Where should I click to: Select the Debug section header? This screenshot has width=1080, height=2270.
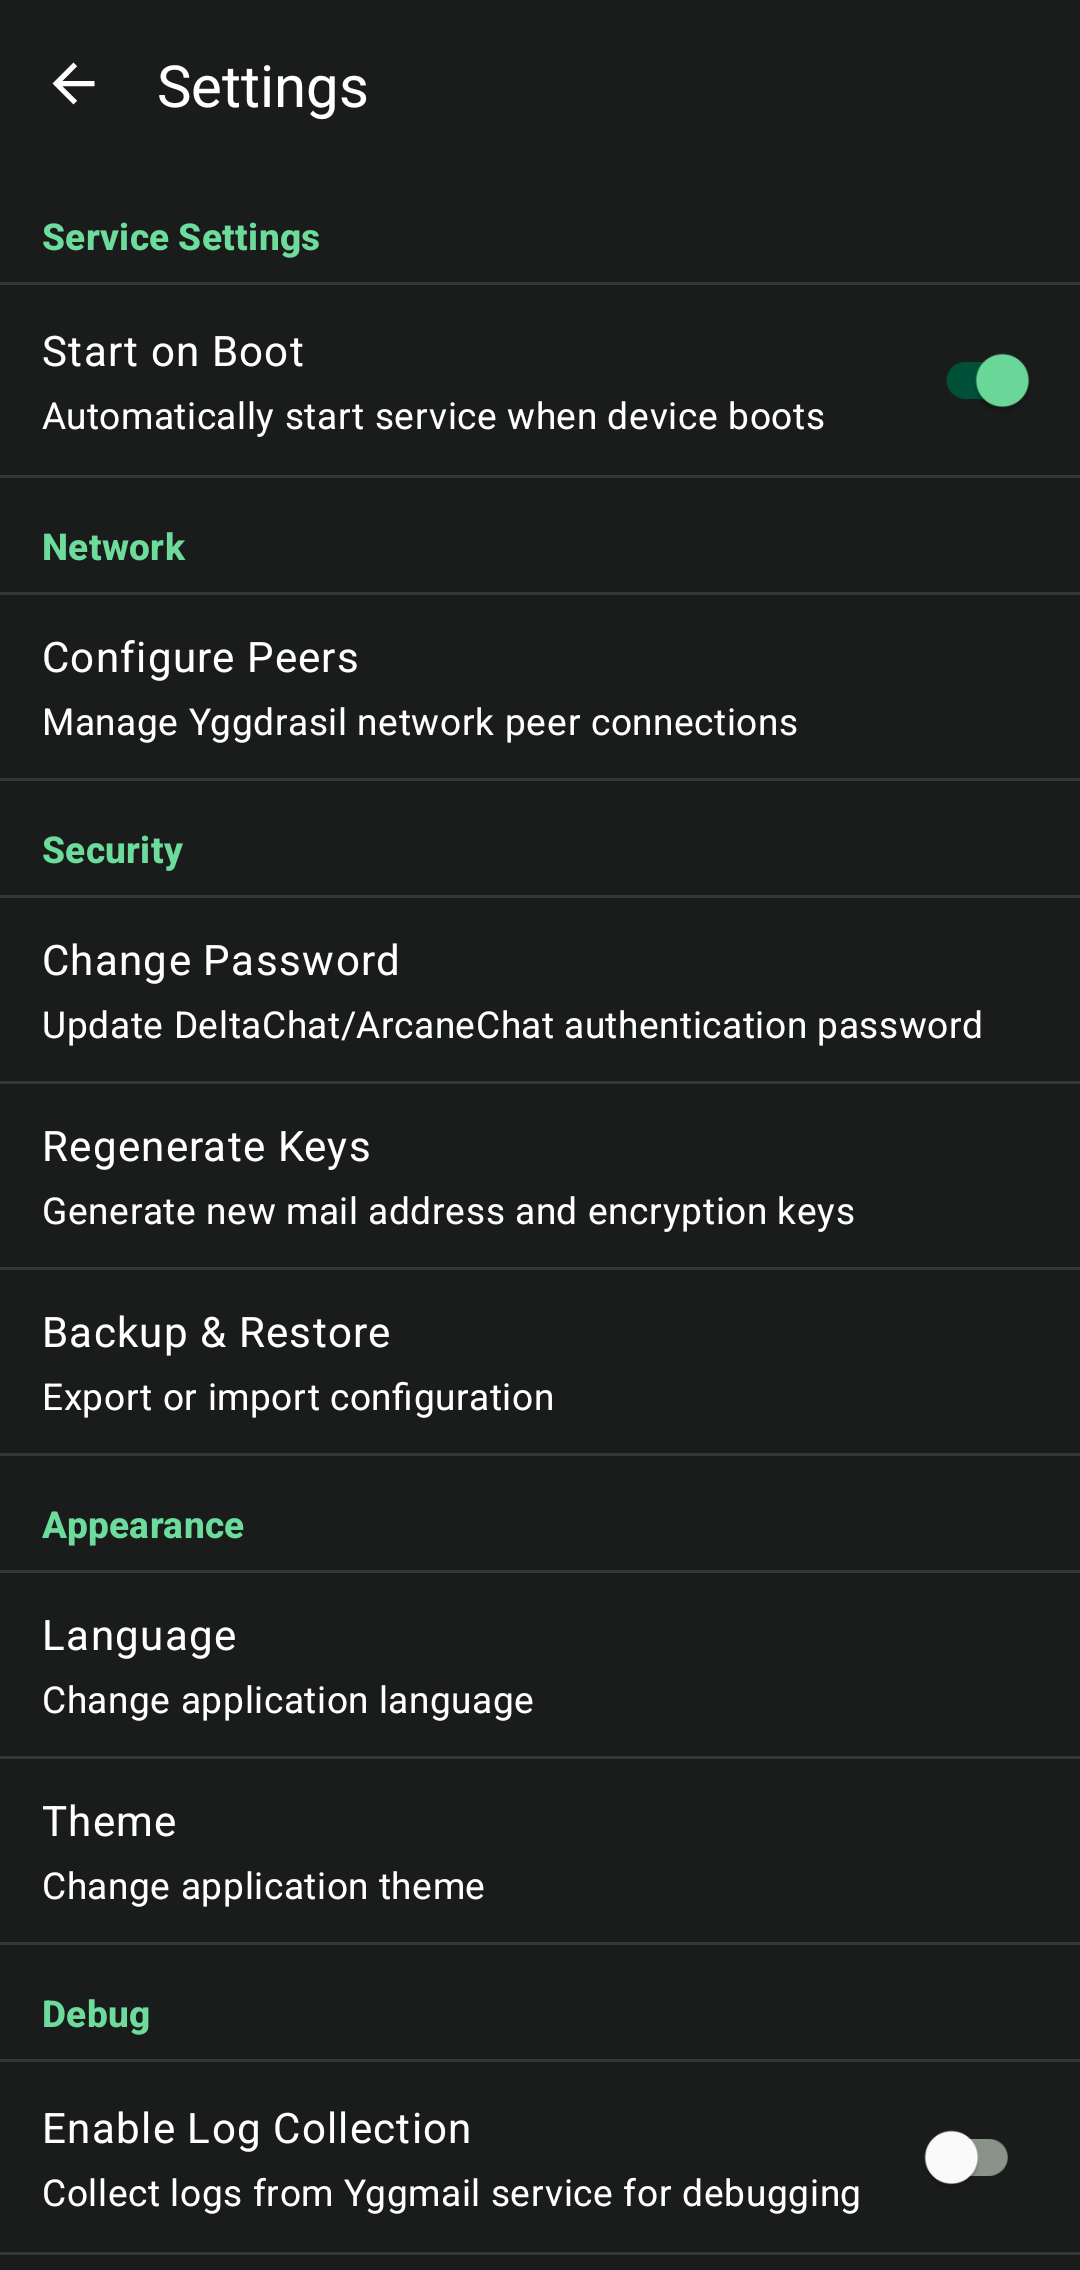click(x=95, y=2014)
